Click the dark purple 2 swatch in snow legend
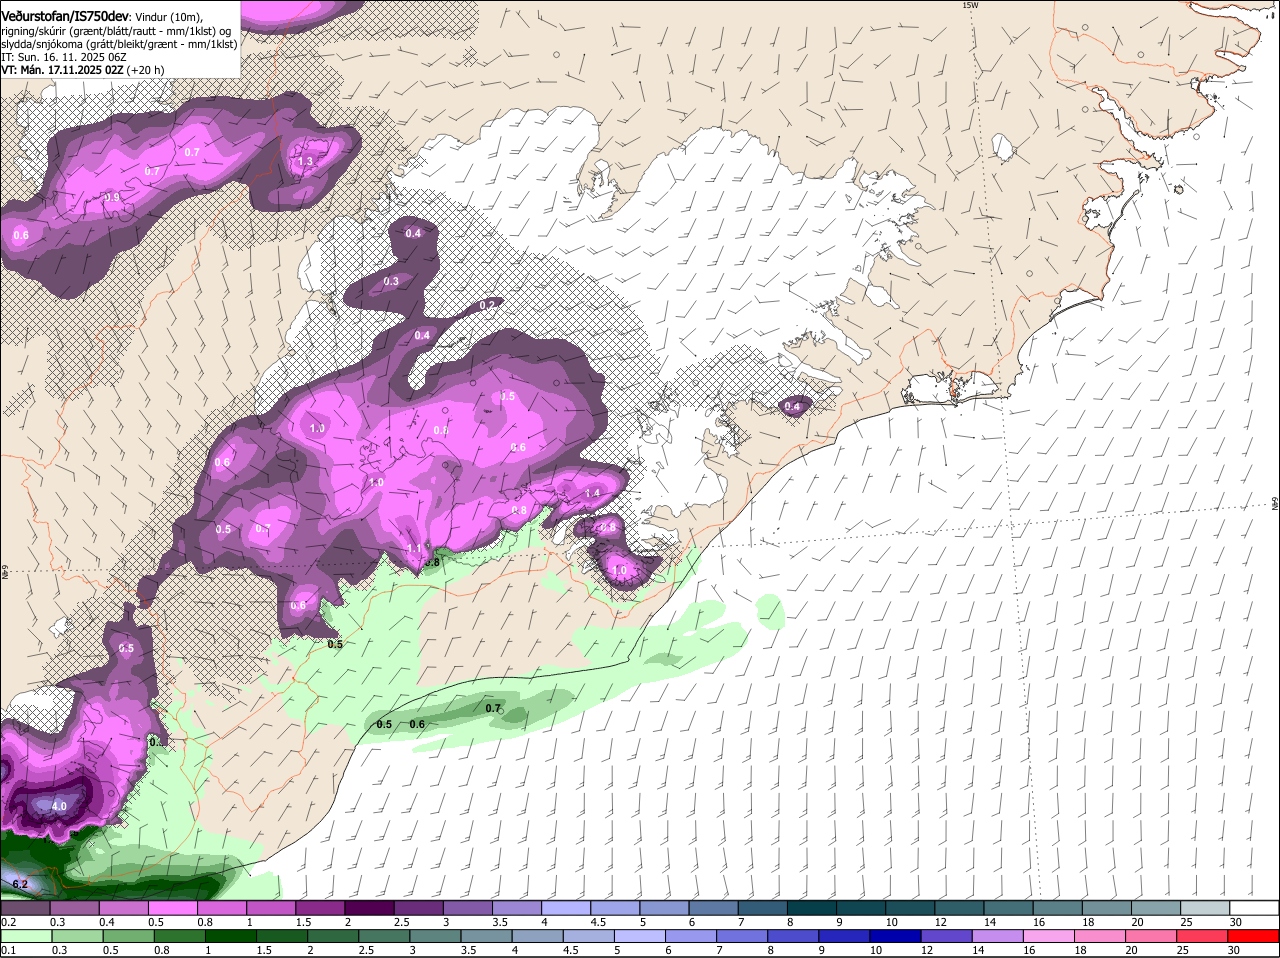The image size is (1280, 958). pos(369,907)
